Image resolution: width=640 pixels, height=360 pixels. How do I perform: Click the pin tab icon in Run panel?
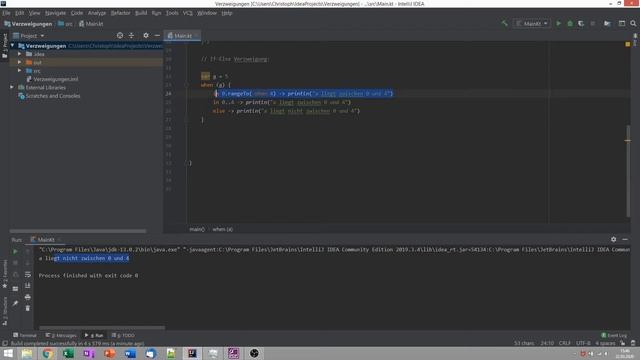pos(15,303)
